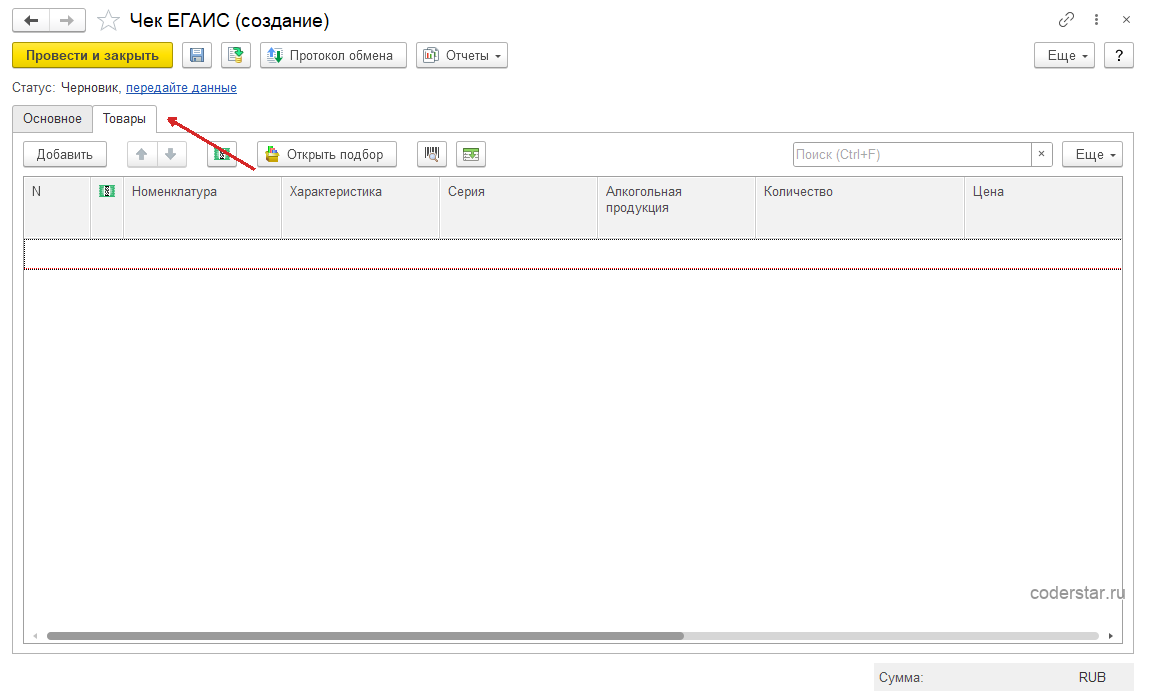The width and height of the screenshot is (1150, 700).
Task: Click the Номенклатура column header
Action: 202,208
